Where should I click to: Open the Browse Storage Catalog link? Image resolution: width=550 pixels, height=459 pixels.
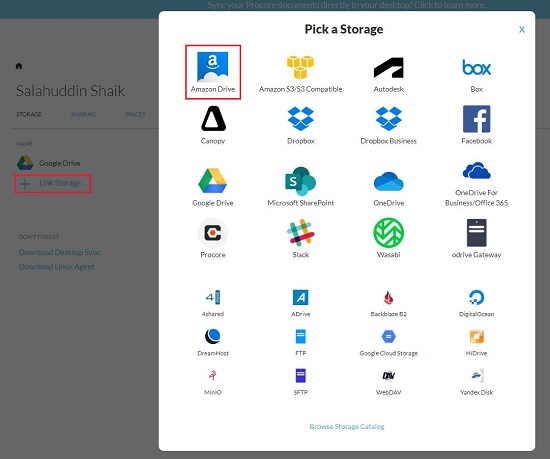click(x=347, y=426)
